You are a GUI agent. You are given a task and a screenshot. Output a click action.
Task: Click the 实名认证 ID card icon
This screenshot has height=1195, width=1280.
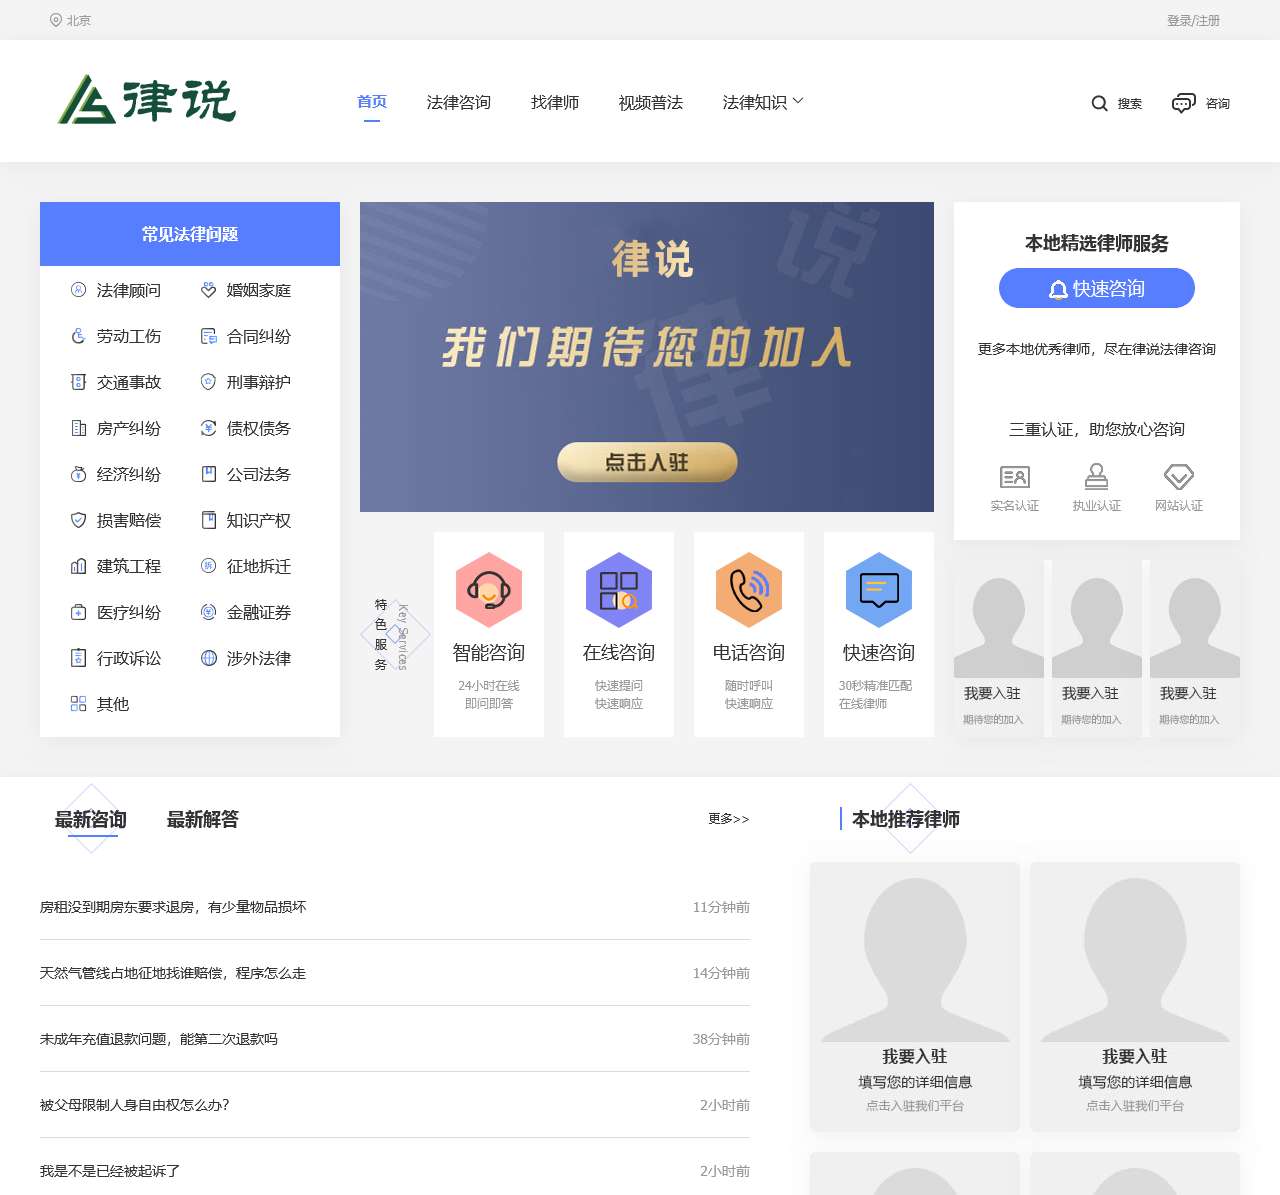tap(1015, 477)
